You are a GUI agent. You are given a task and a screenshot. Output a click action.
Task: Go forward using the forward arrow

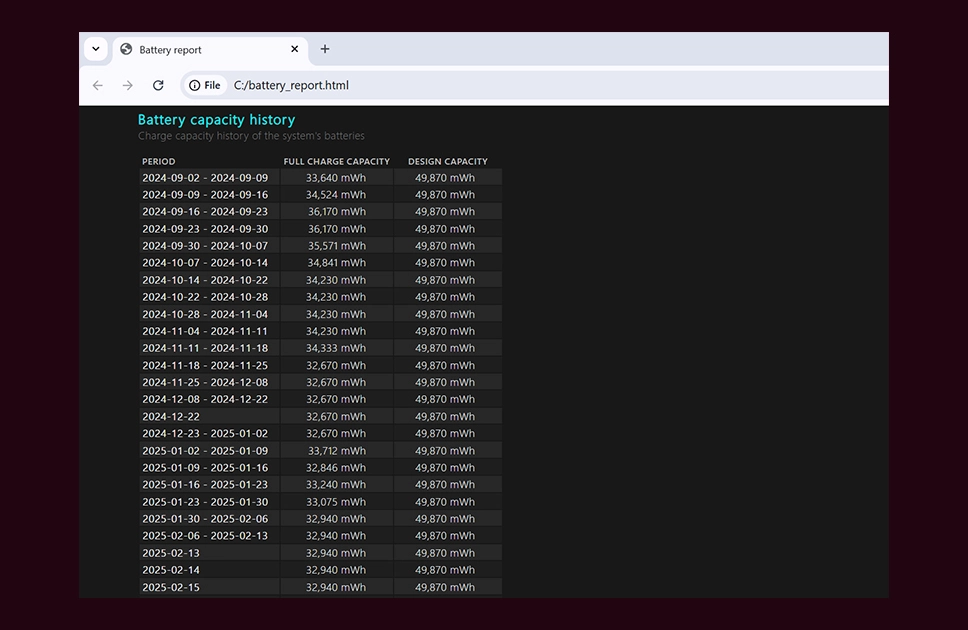pyautogui.click(x=128, y=85)
